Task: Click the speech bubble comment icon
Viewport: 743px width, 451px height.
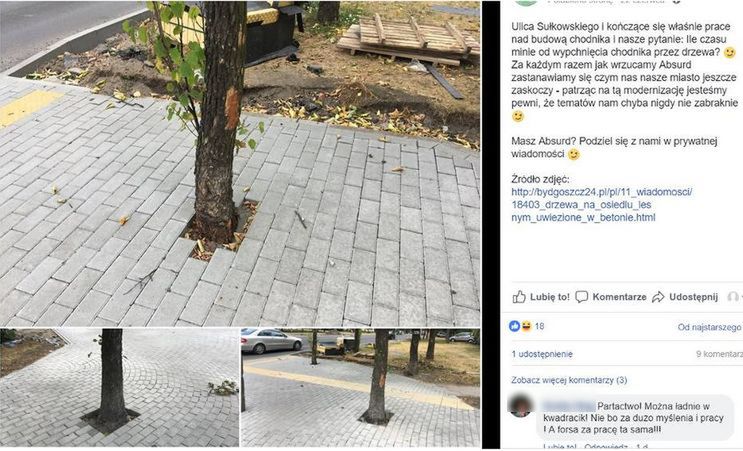Action: [x=581, y=297]
